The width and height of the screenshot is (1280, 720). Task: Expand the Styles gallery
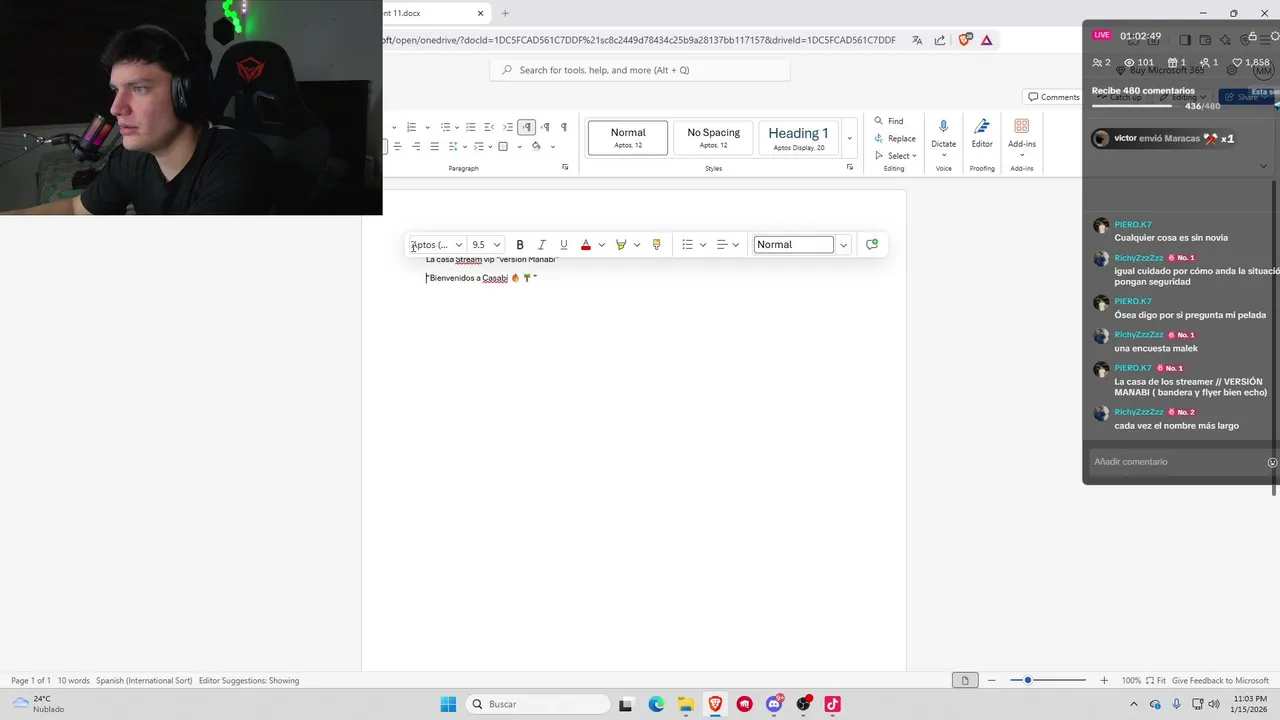850,138
